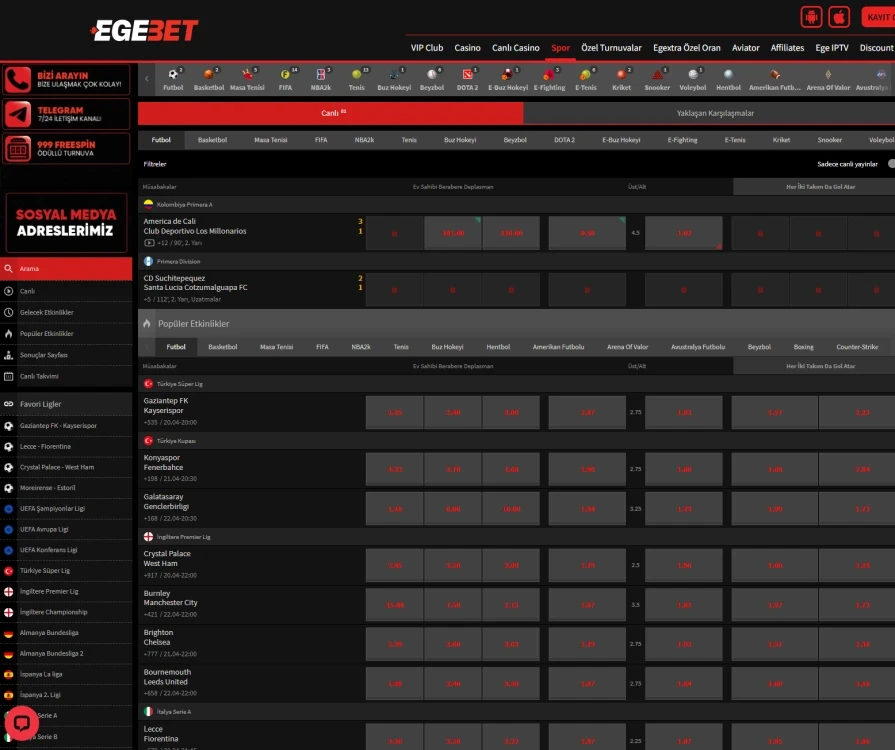This screenshot has height=750, width=895.
Task: Open the Android app download icon
Action: [x=811, y=17]
